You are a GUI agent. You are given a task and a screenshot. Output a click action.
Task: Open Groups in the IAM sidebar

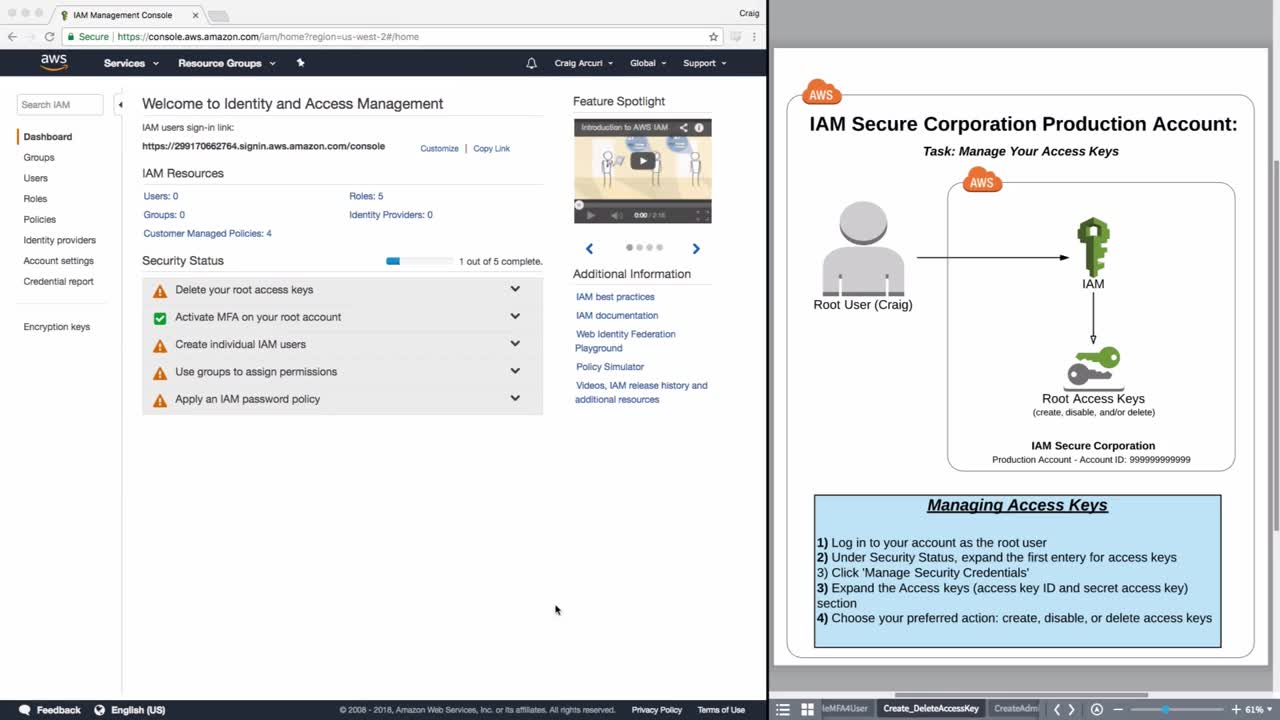(x=39, y=158)
